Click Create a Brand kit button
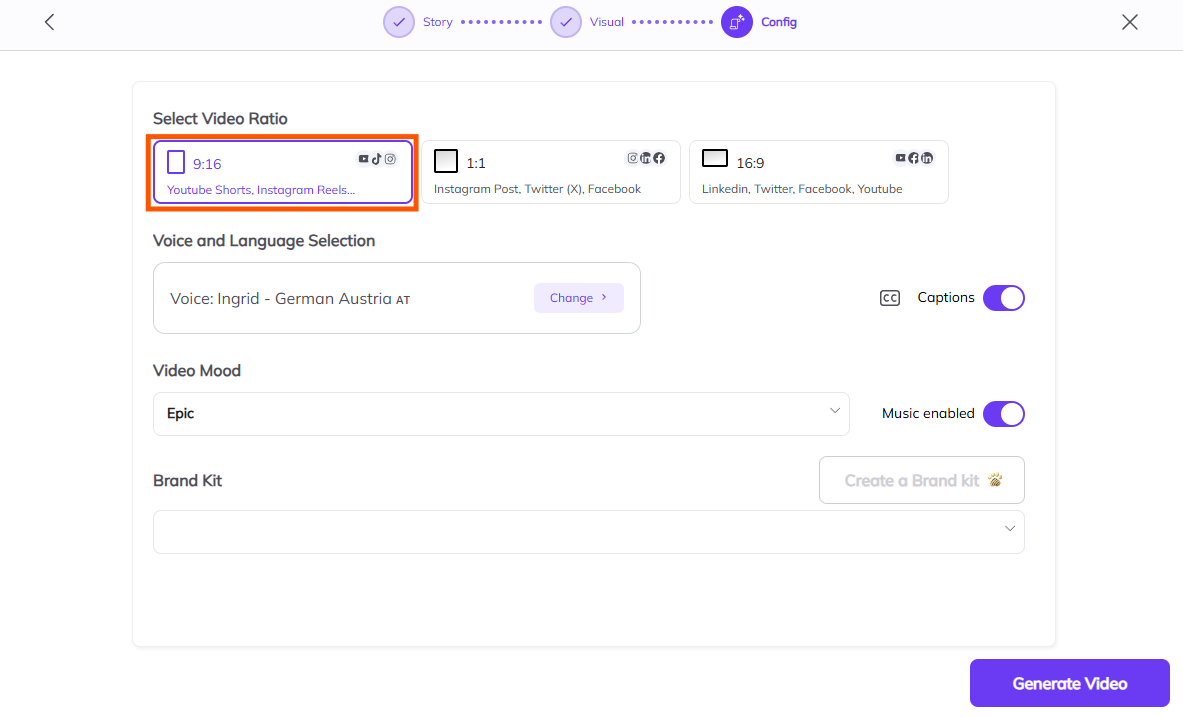The width and height of the screenshot is (1183, 717). (922, 480)
